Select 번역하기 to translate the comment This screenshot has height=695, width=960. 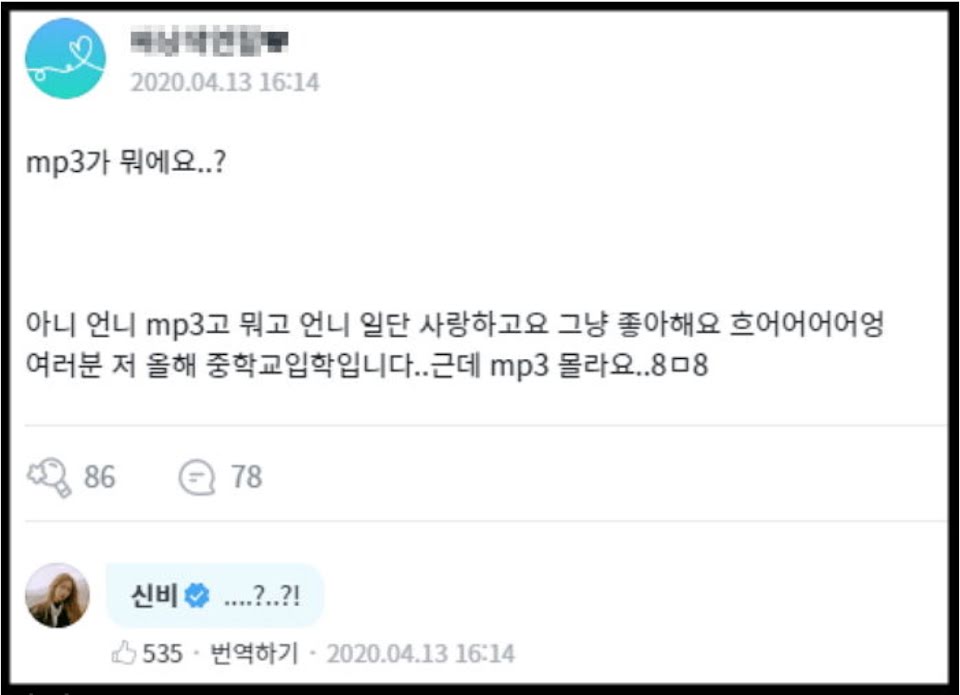click(x=254, y=653)
